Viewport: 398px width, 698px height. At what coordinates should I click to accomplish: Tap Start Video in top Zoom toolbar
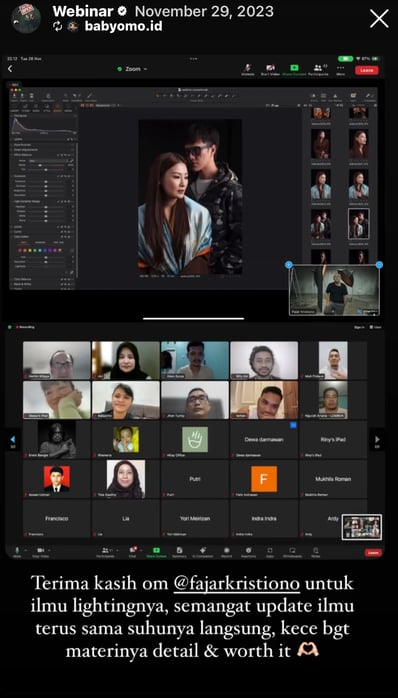point(271,69)
